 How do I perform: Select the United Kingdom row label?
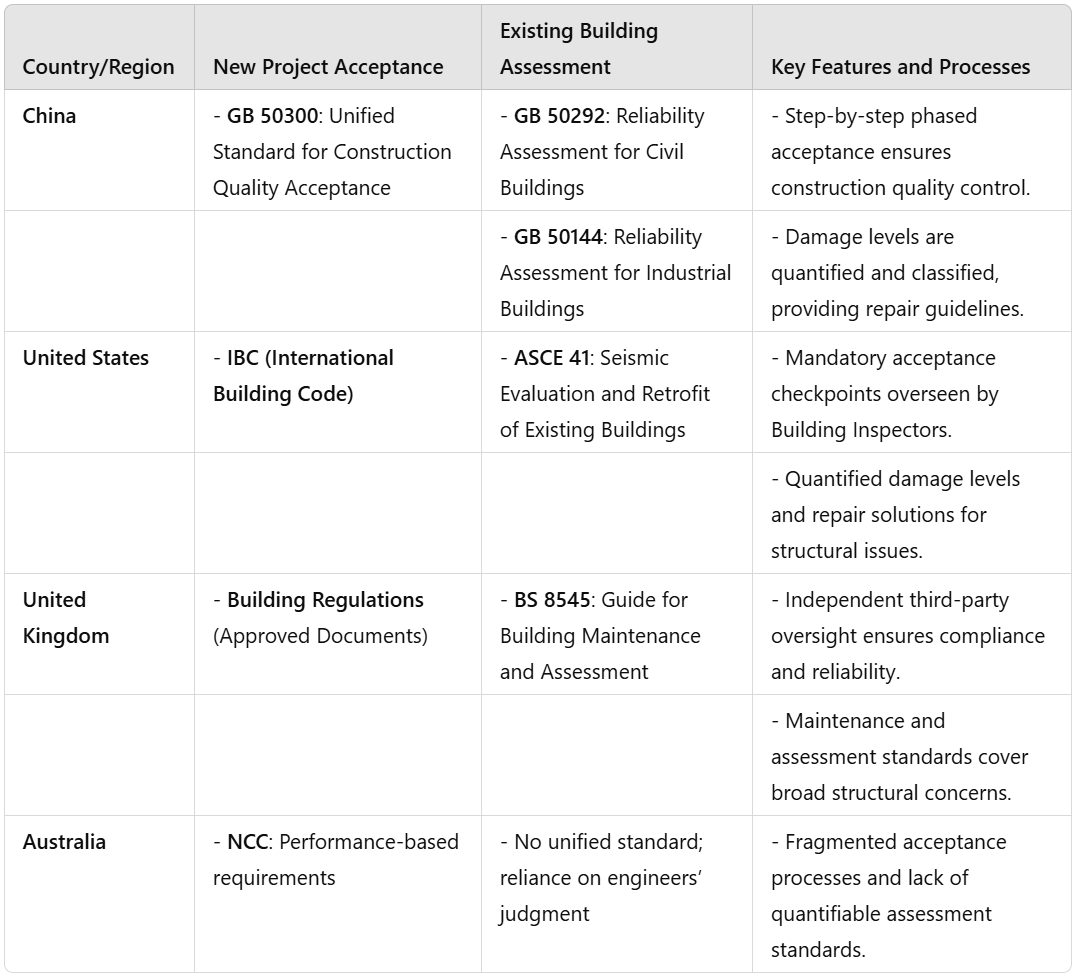point(66,618)
